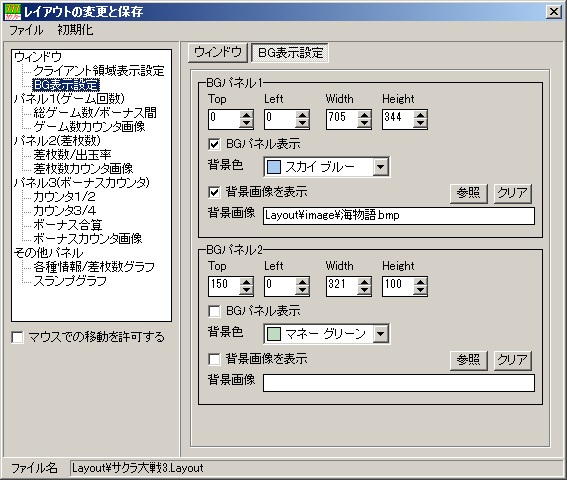Increase BGパネル1 Height with up arrow

[x=420, y=115]
